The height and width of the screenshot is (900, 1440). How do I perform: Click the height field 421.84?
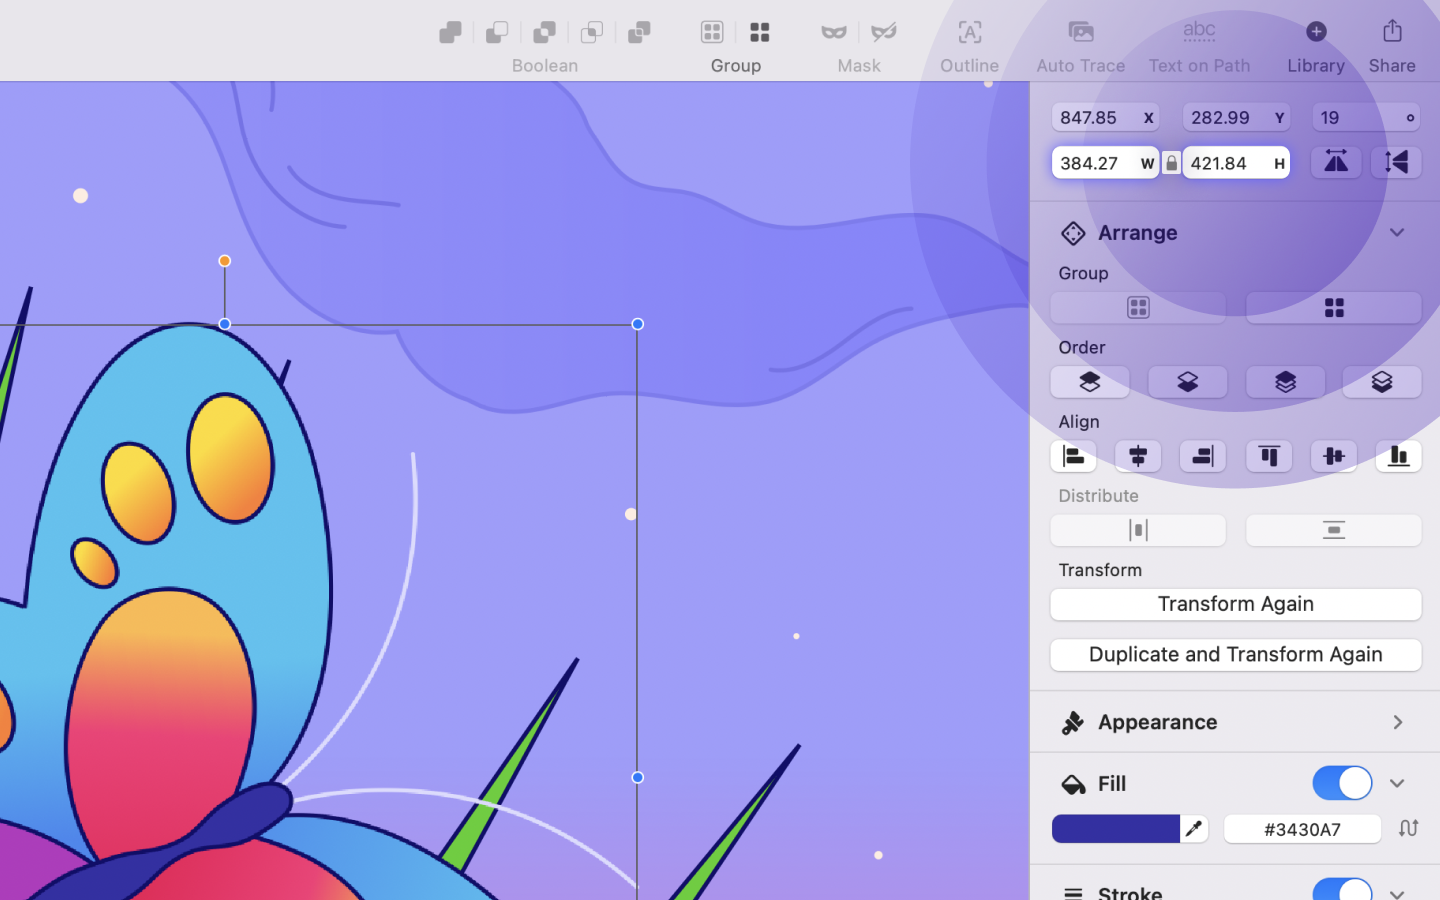1236,163
